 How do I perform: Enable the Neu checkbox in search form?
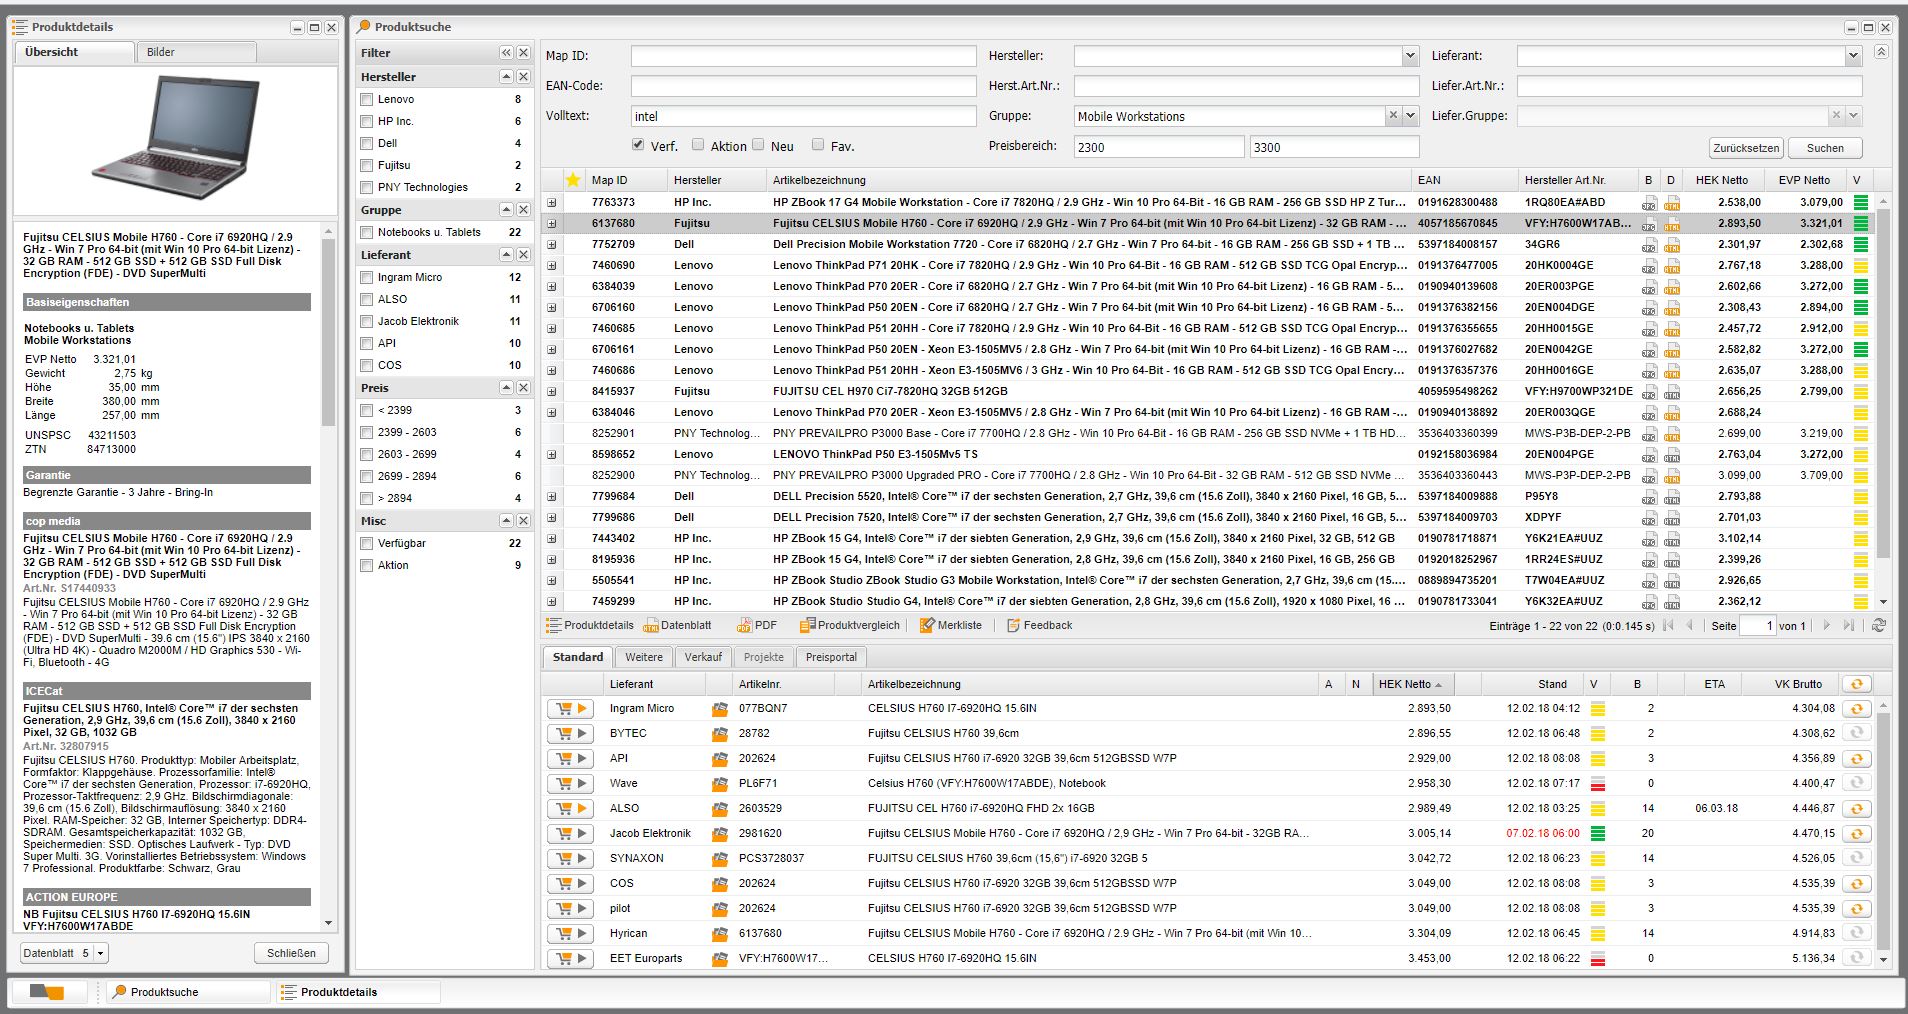[x=758, y=145]
